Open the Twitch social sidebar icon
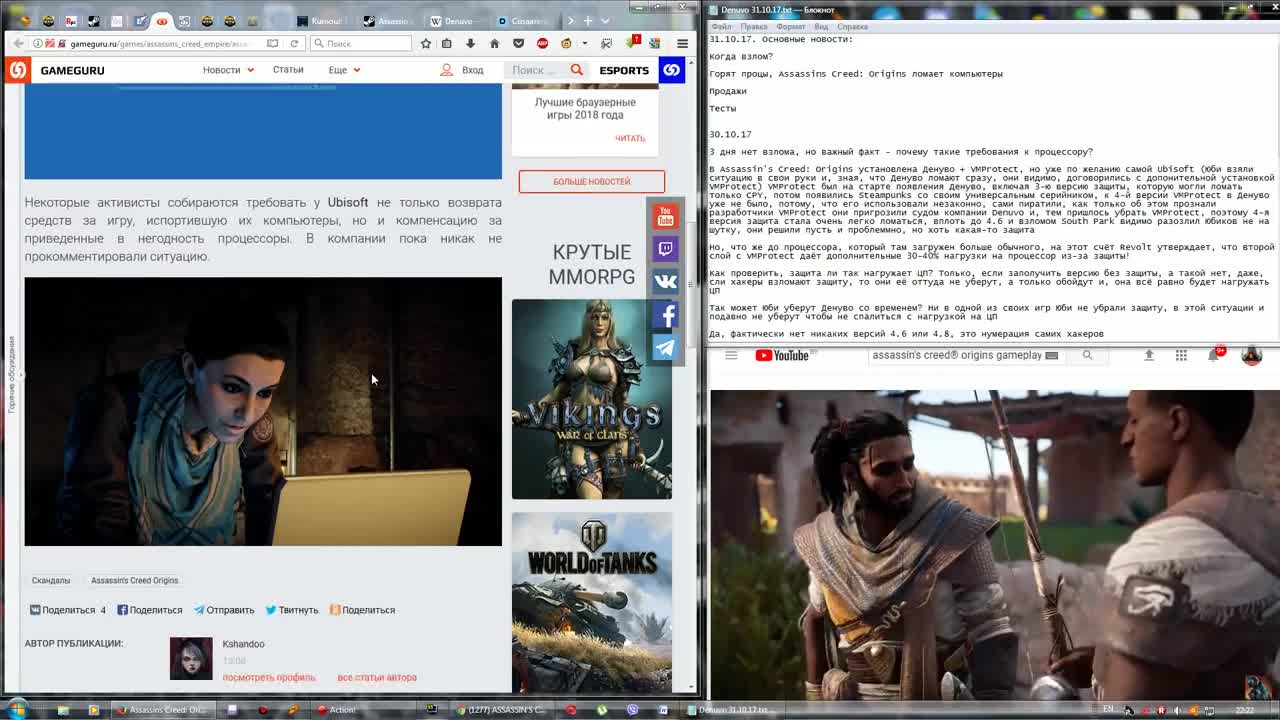Image resolution: width=1280 pixels, height=720 pixels. point(665,249)
